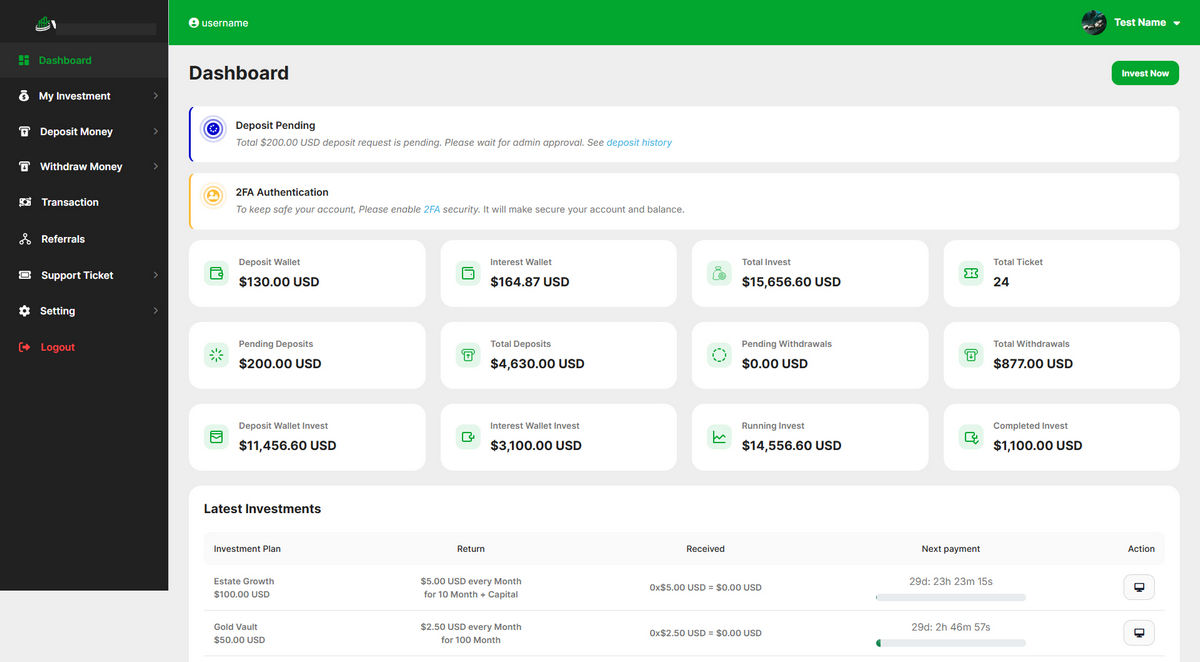This screenshot has height=662, width=1200.
Task: Click the My Investment money bag icon
Action: 24,96
